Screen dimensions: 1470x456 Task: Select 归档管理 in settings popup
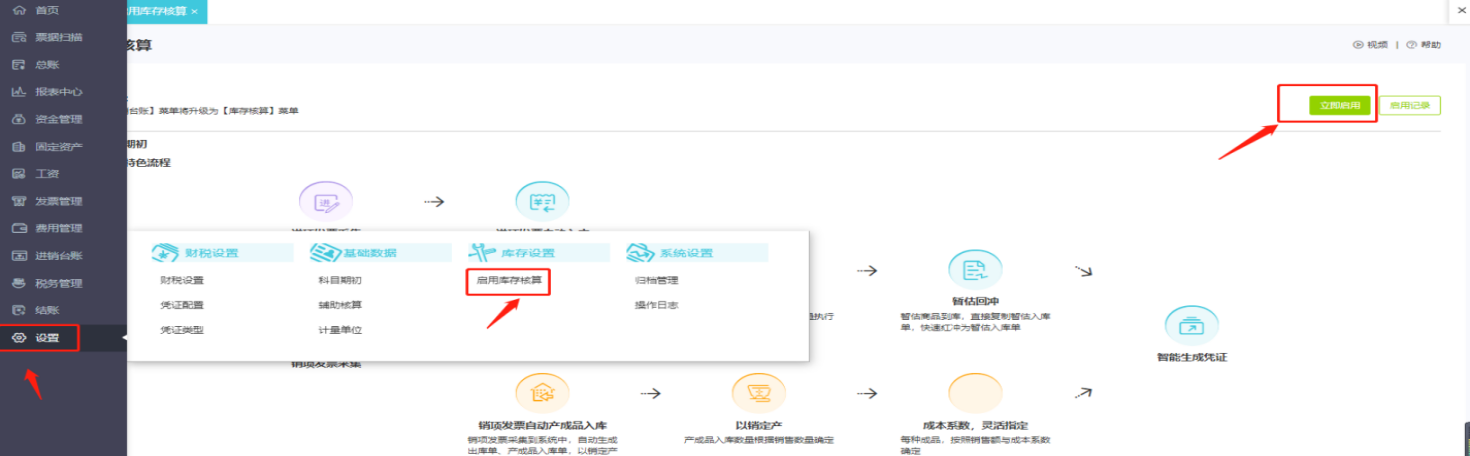tap(657, 280)
